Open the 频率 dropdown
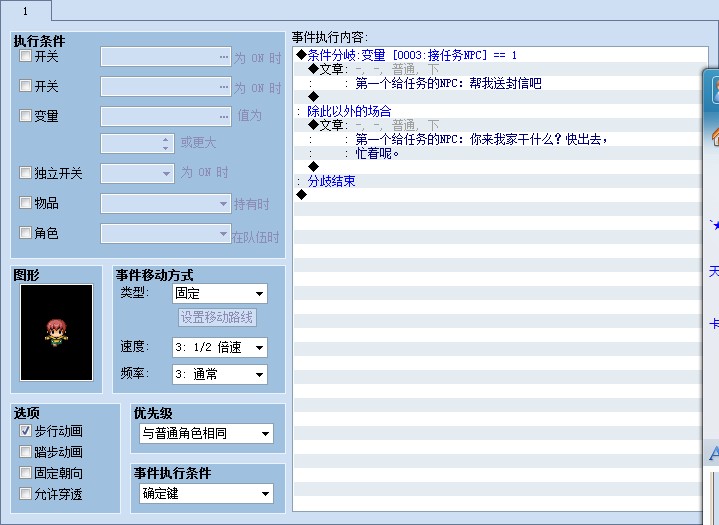 click(220, 375)
